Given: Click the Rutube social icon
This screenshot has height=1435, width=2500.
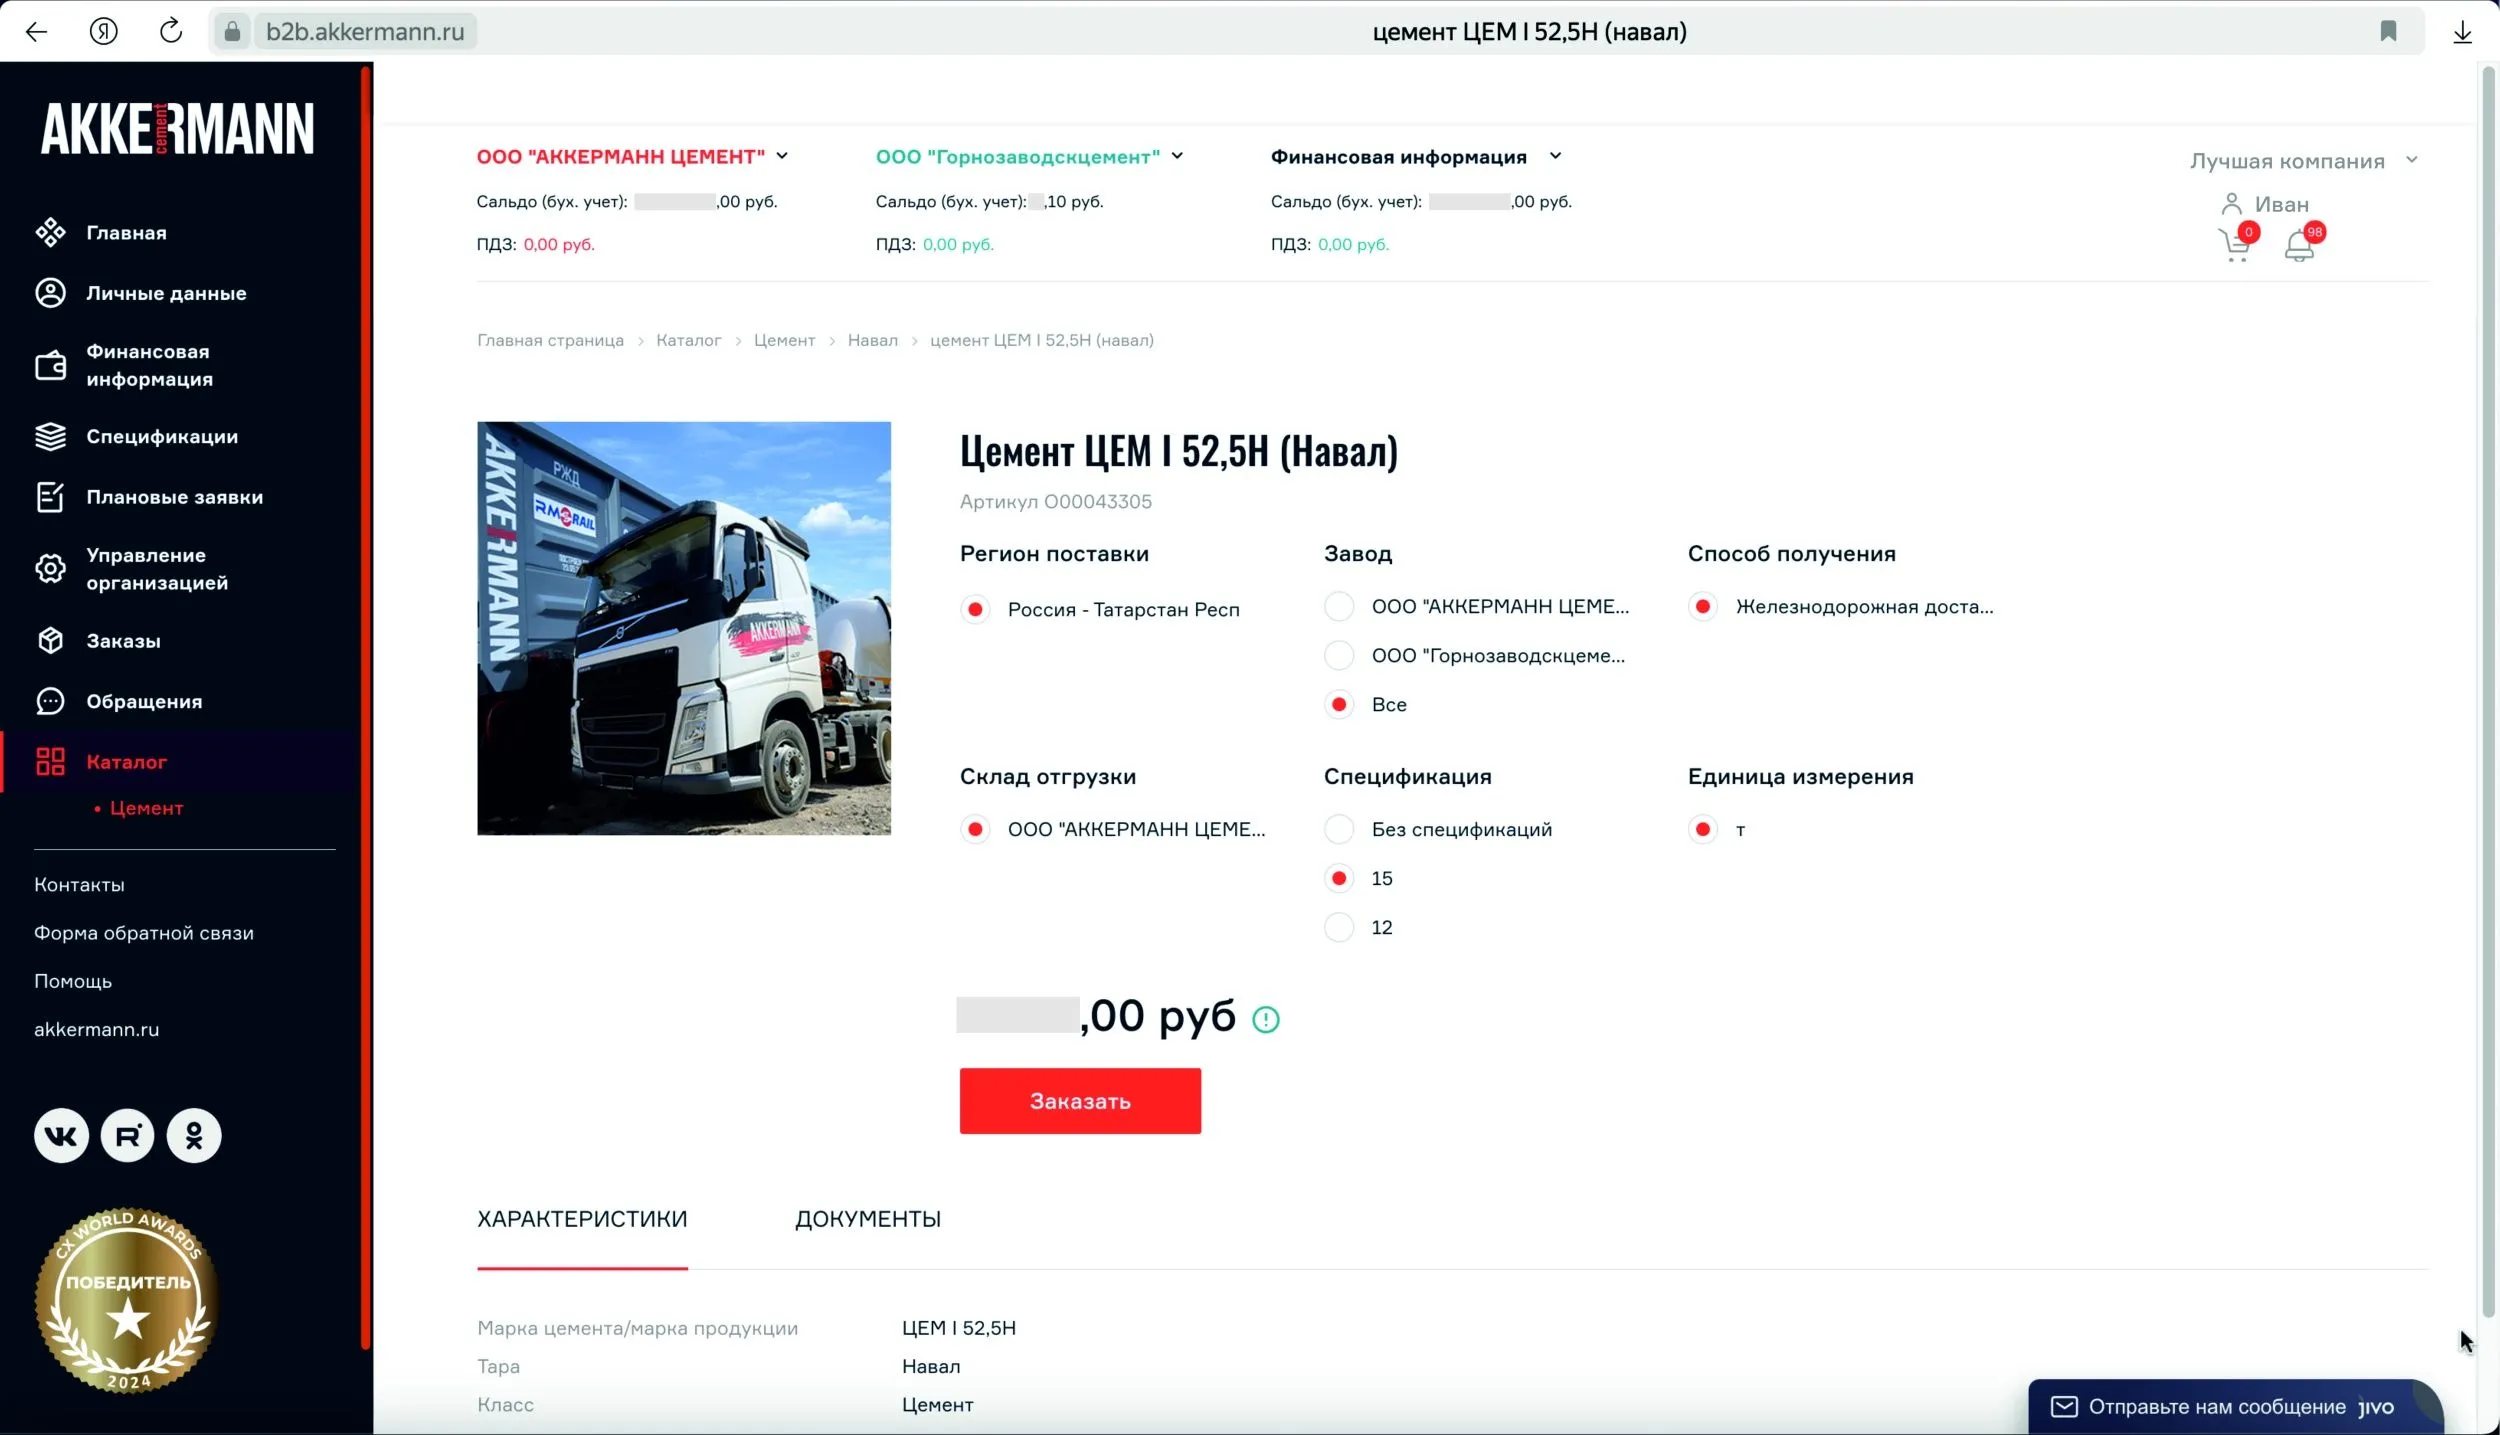Looking at the screenshot, I should (x=128, y=1136).
